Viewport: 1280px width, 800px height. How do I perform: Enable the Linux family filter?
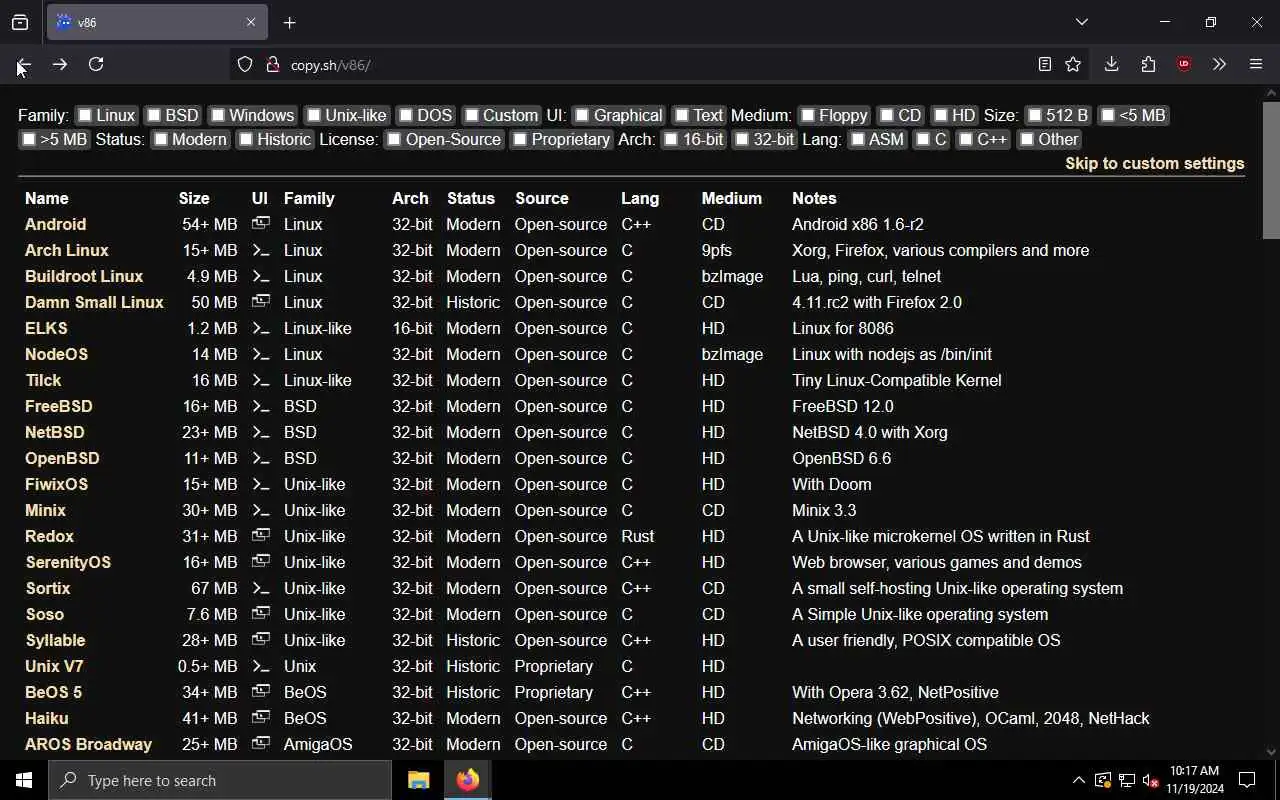point(85,115)
